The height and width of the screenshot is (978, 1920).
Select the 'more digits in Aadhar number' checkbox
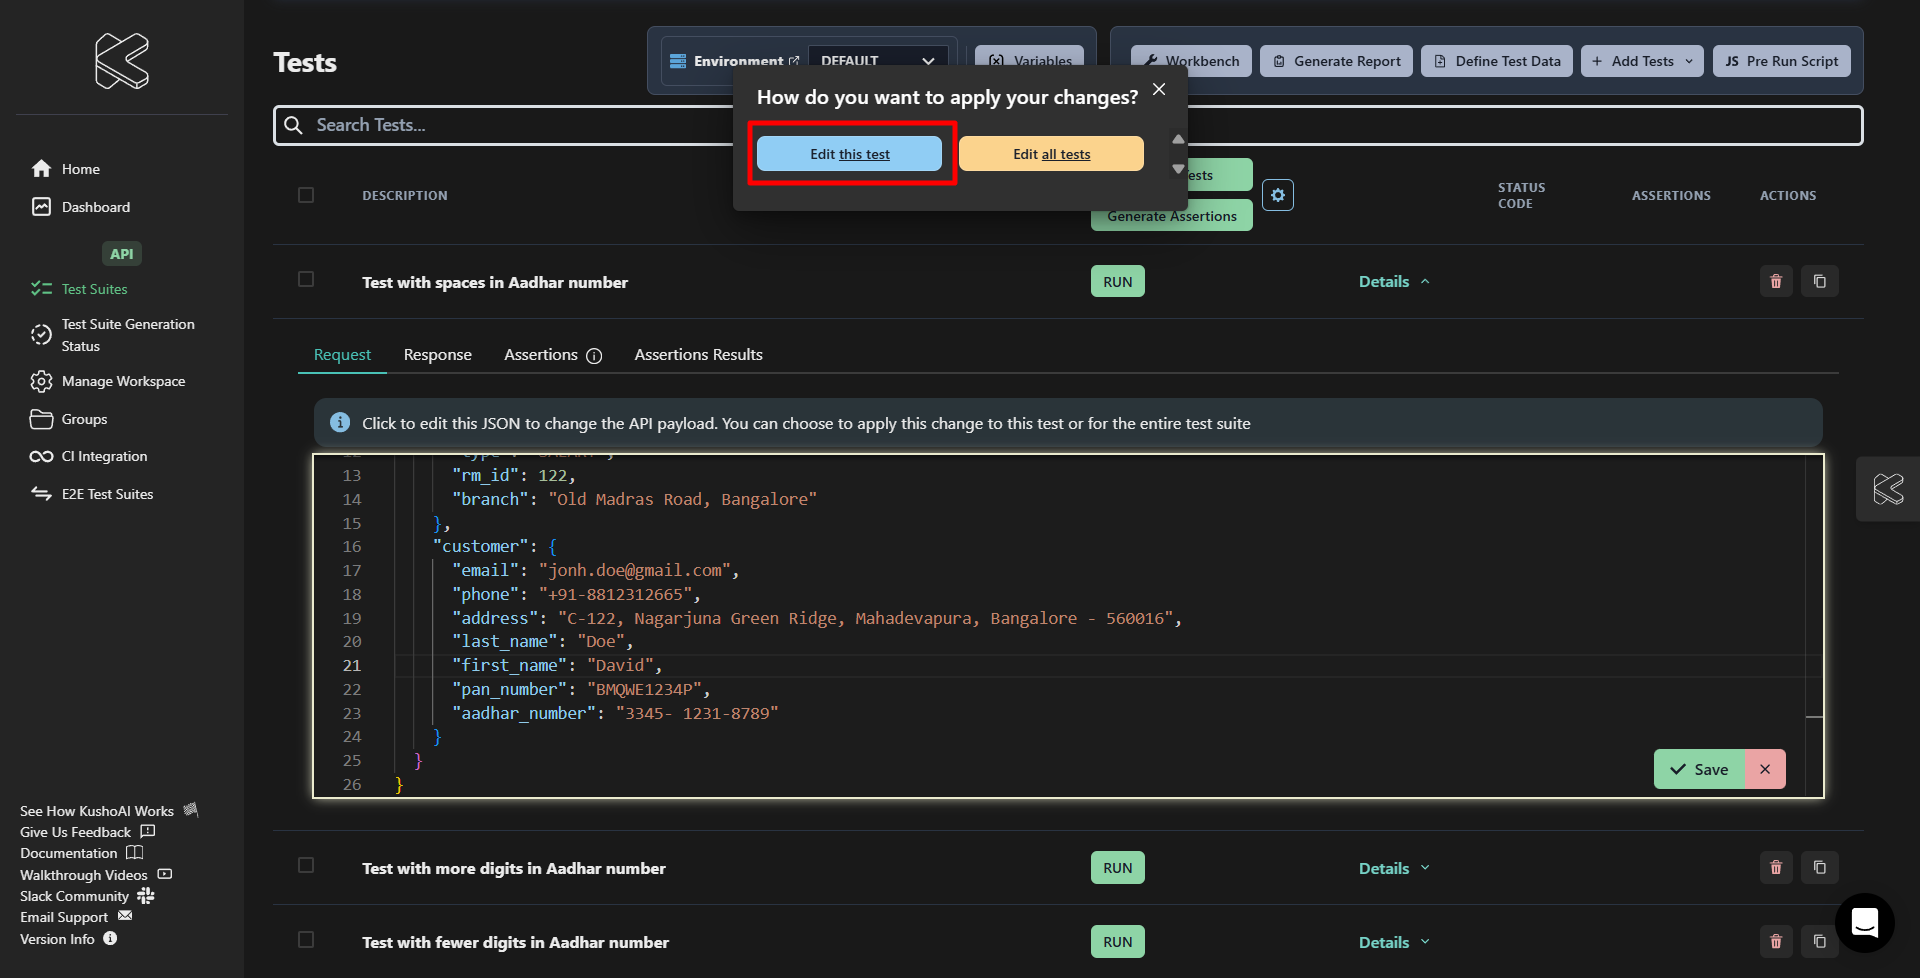pos(306,866)
